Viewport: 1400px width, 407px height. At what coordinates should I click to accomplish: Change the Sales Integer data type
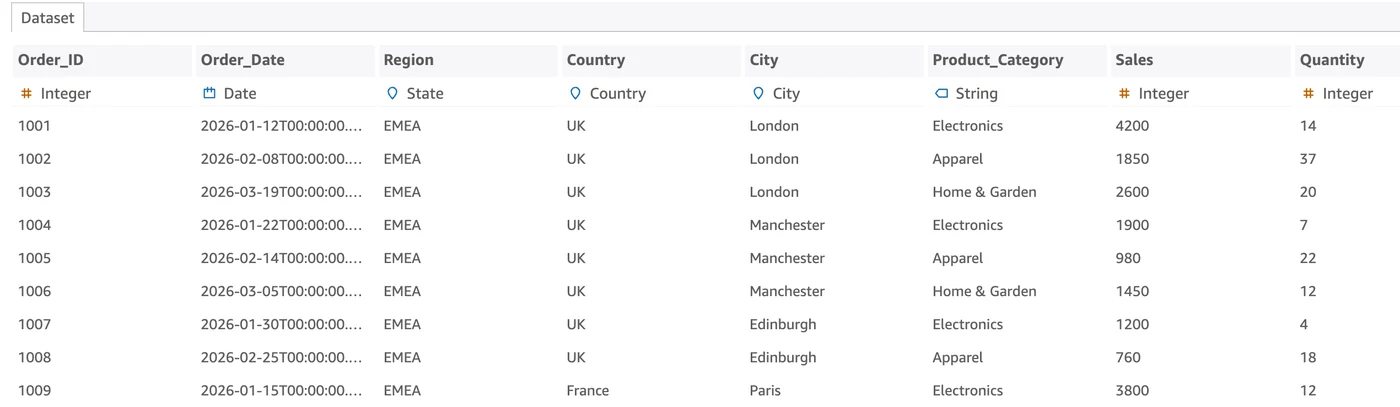1164,93
